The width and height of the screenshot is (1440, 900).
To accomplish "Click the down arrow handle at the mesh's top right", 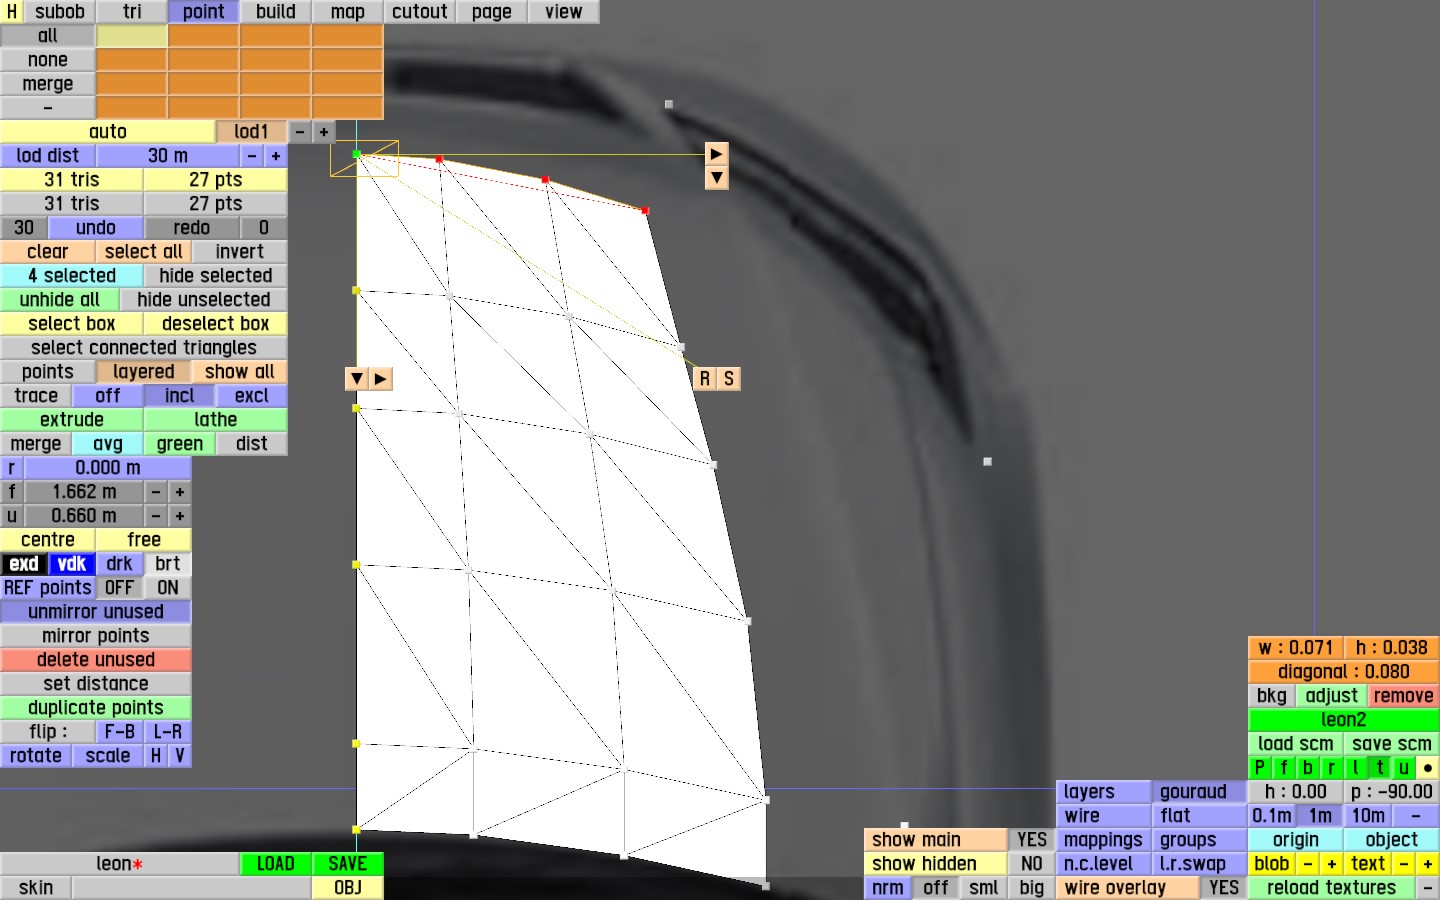I will [716, 178].
